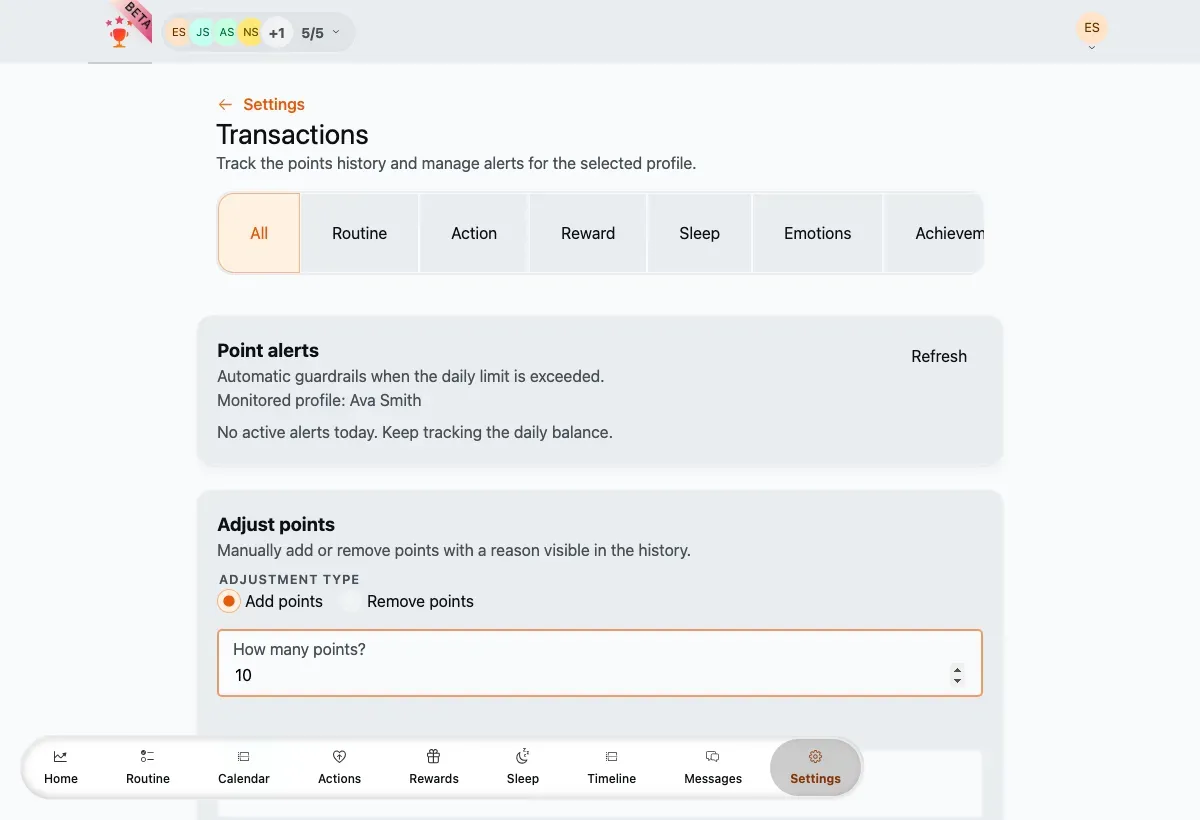1200x820 pixels.
Task: Select the NS profile avatar
Action: tap(251, 33)
